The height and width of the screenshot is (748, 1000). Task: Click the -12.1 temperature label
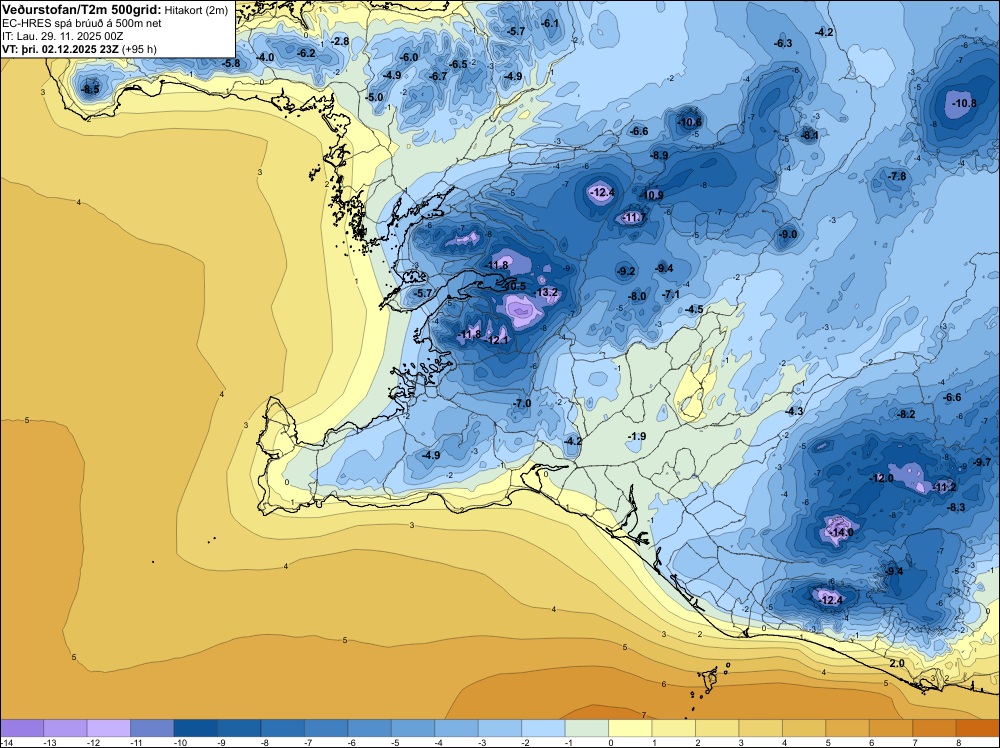496,340
